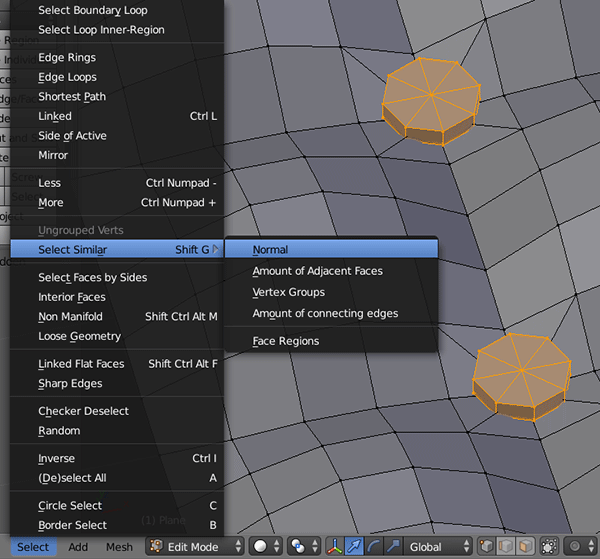Select the translate manipulator arrow icon
This screenshot has height=559, width=600.
pyautogui.click(x=355, y=547)
